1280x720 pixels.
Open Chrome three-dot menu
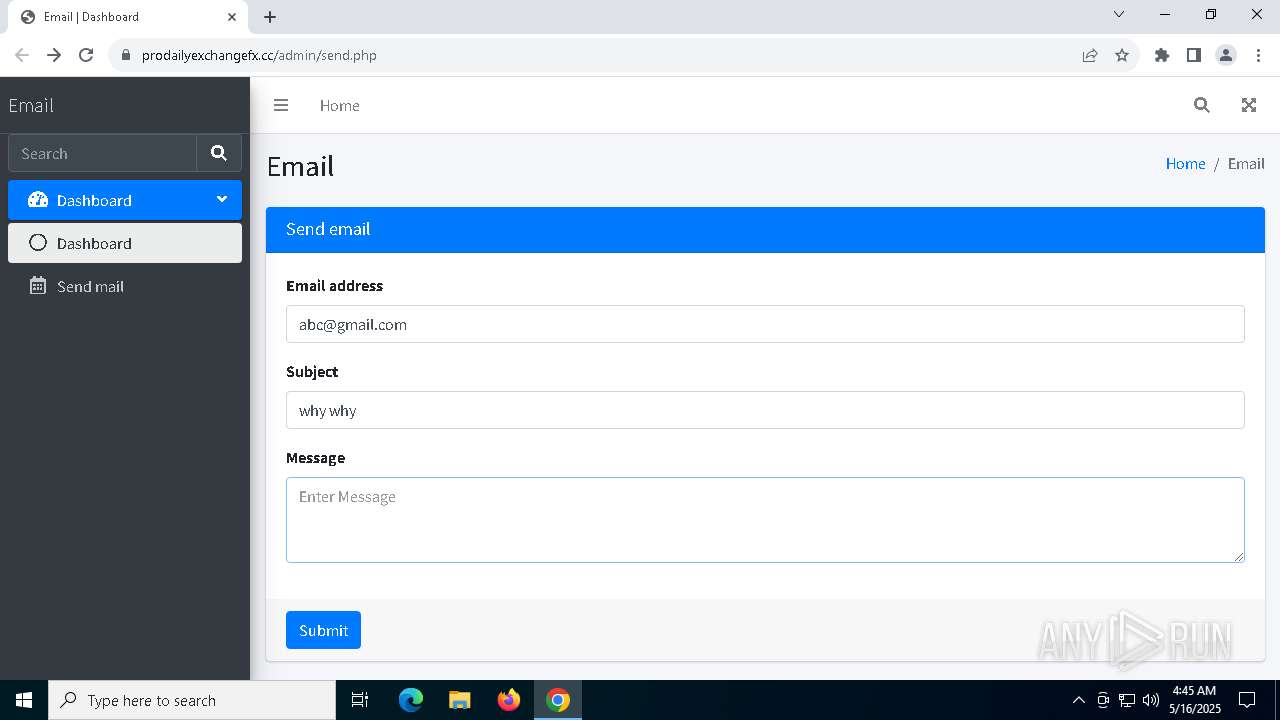point(1258,55)
